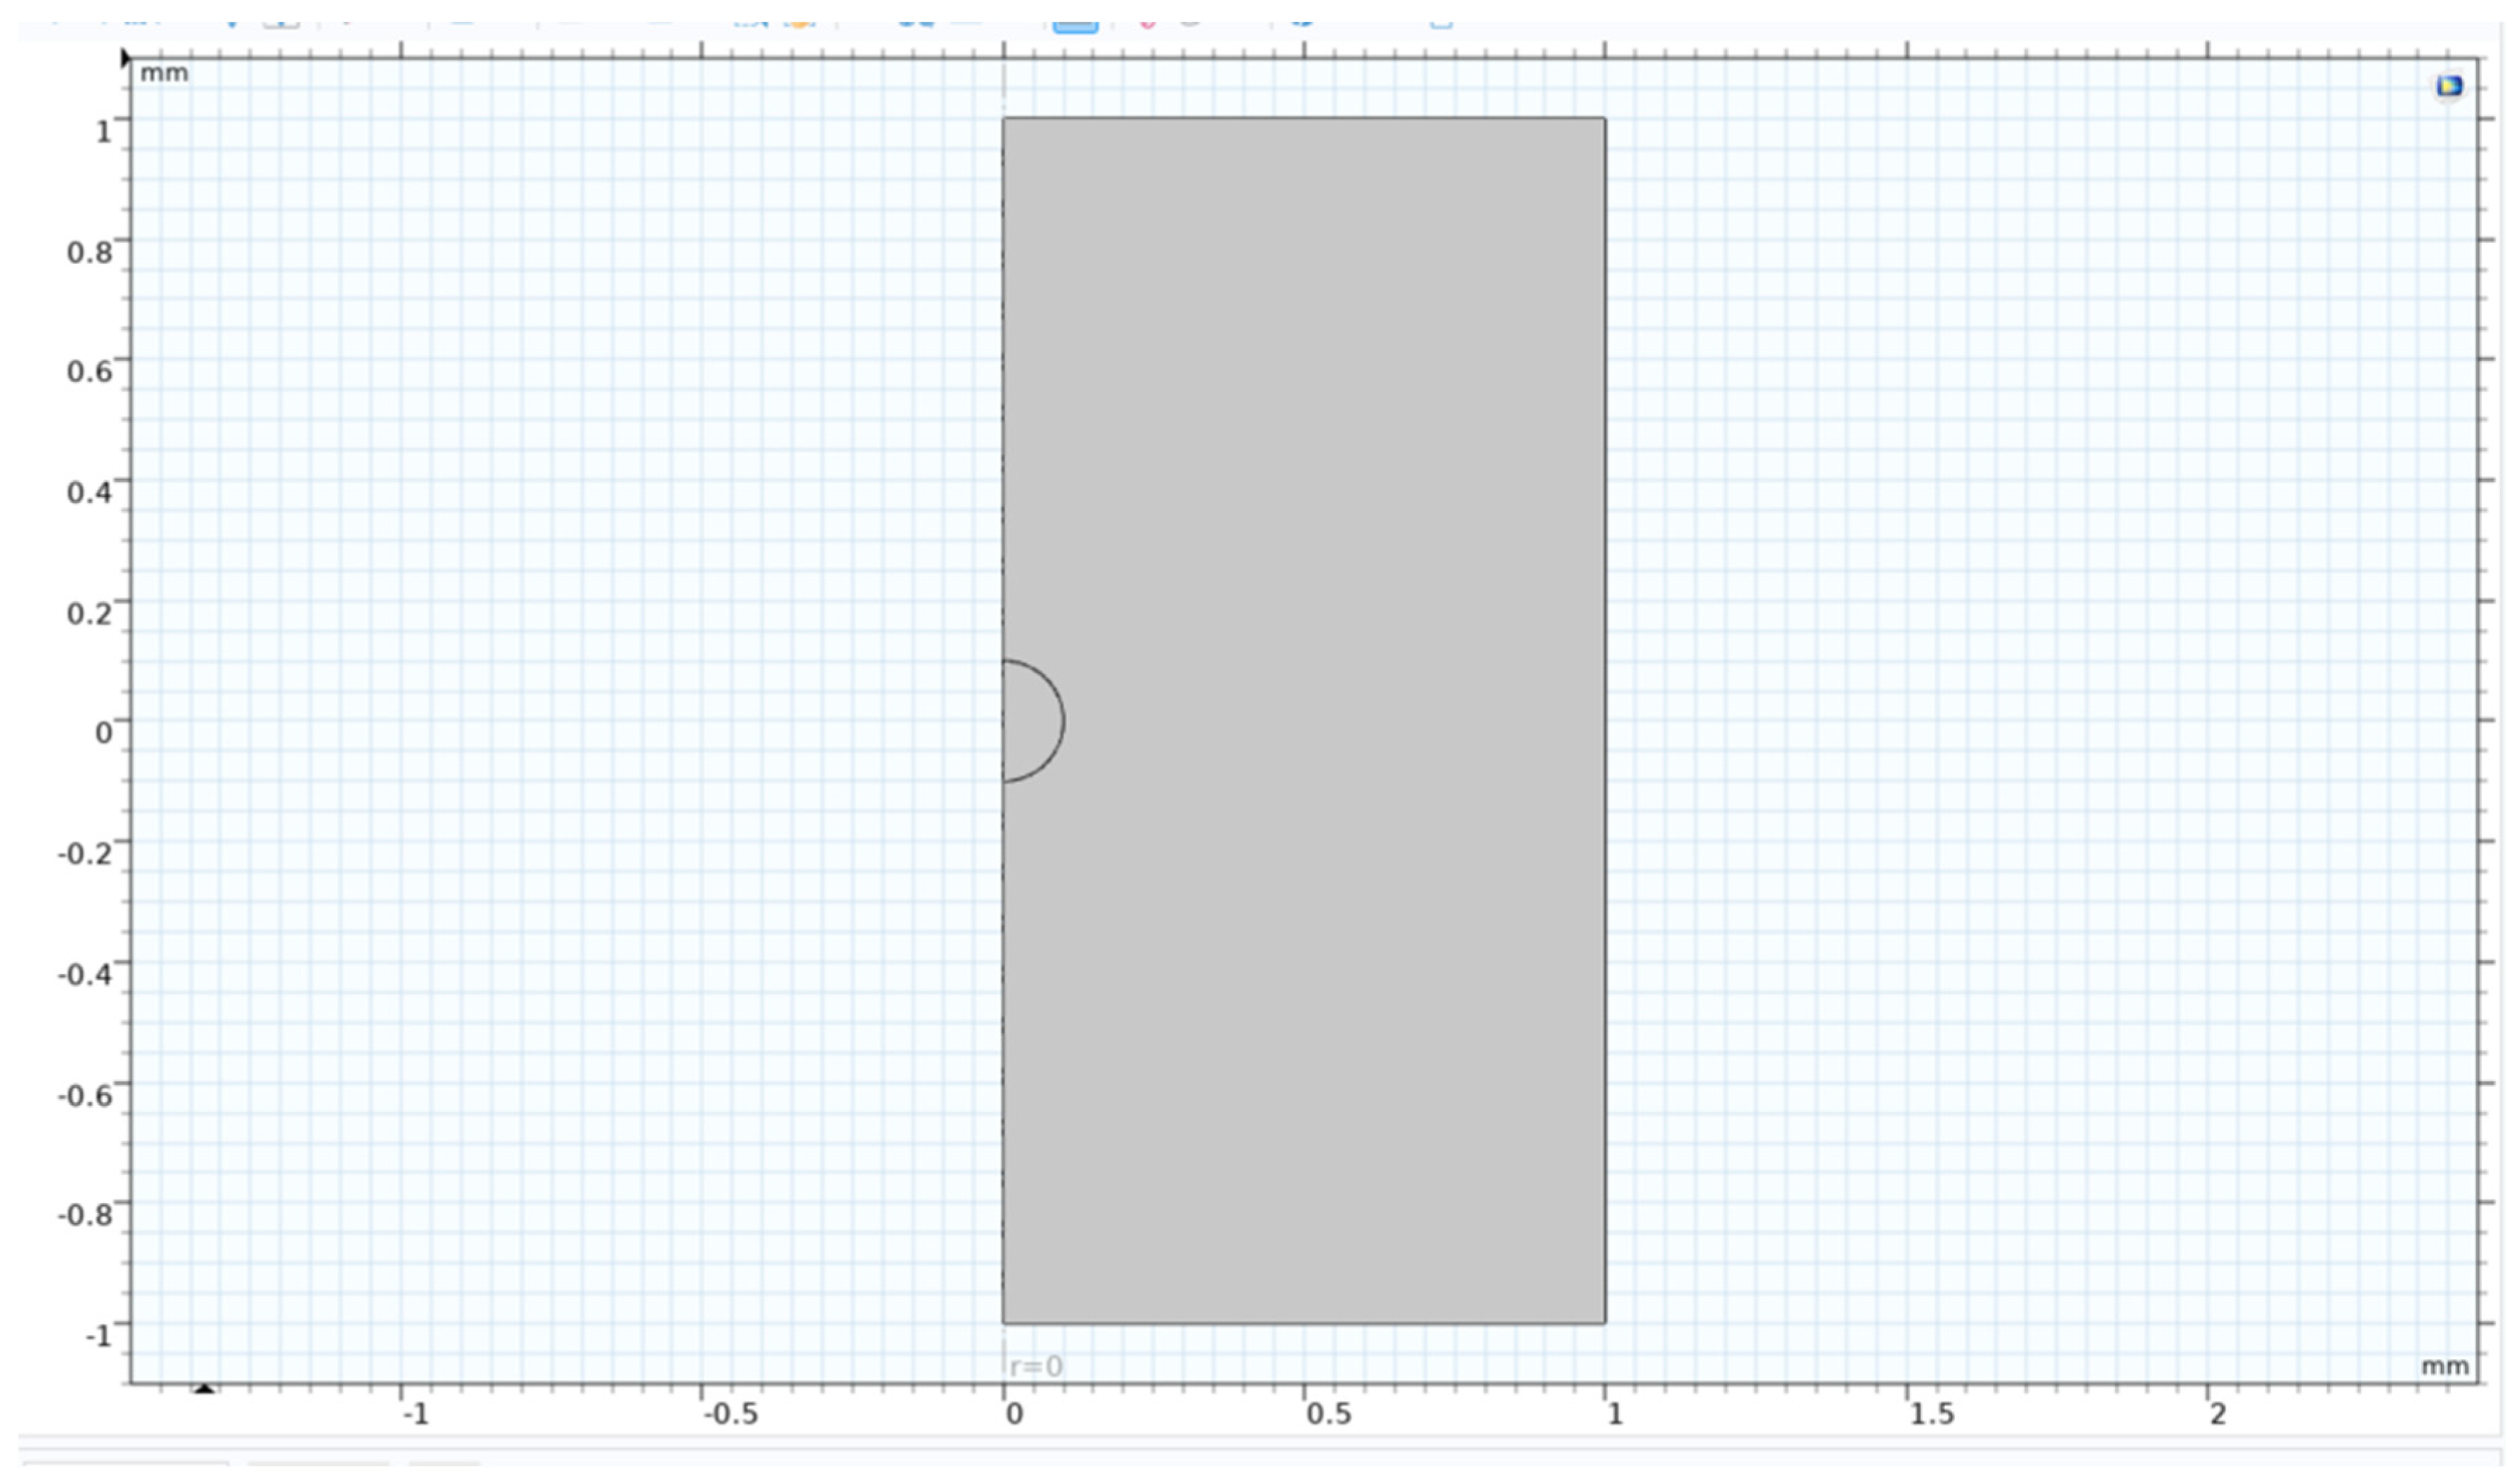
Task: Select the small semicircle domain
Action: click(1030, 721)
